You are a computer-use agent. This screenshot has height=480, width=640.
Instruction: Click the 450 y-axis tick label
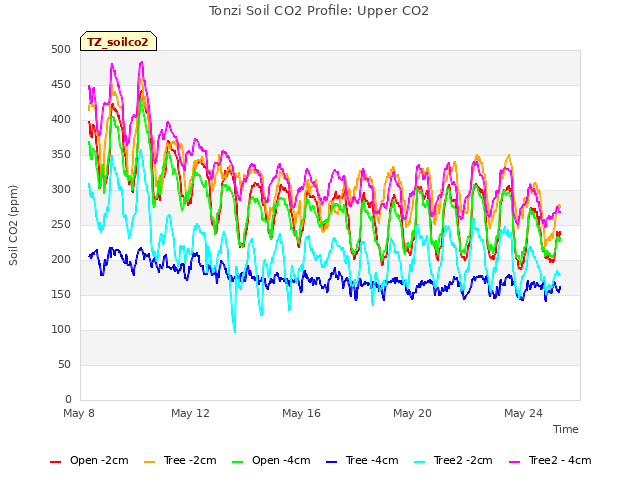click(61, 84)
